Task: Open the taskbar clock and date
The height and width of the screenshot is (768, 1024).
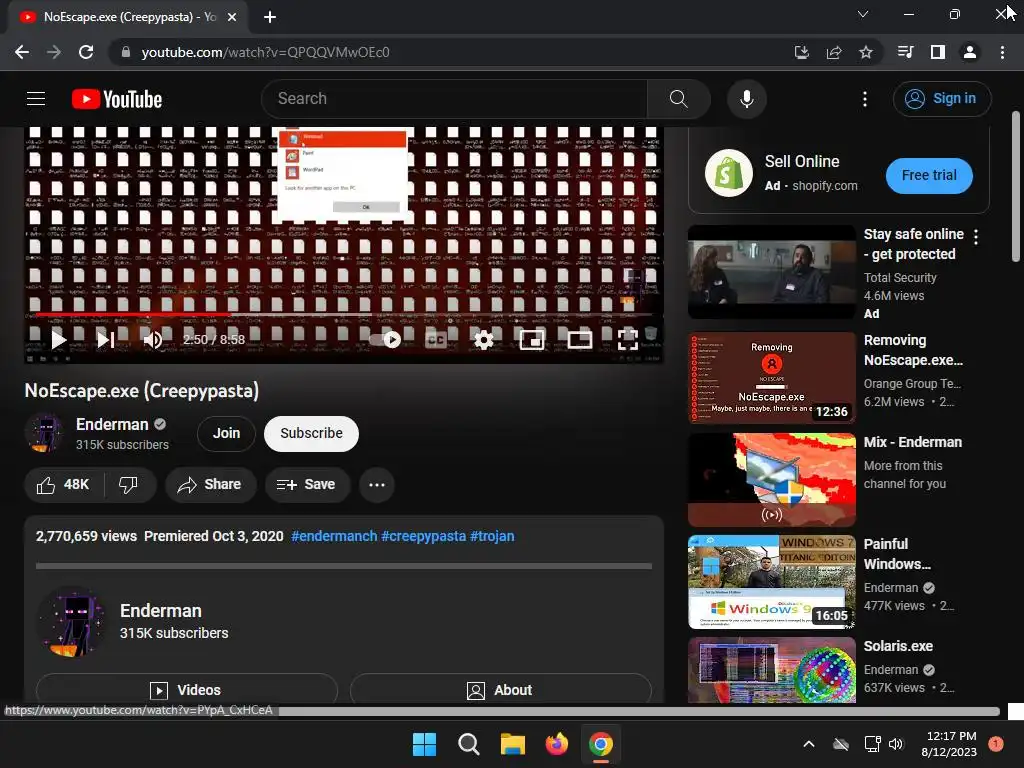Action: 950,744
